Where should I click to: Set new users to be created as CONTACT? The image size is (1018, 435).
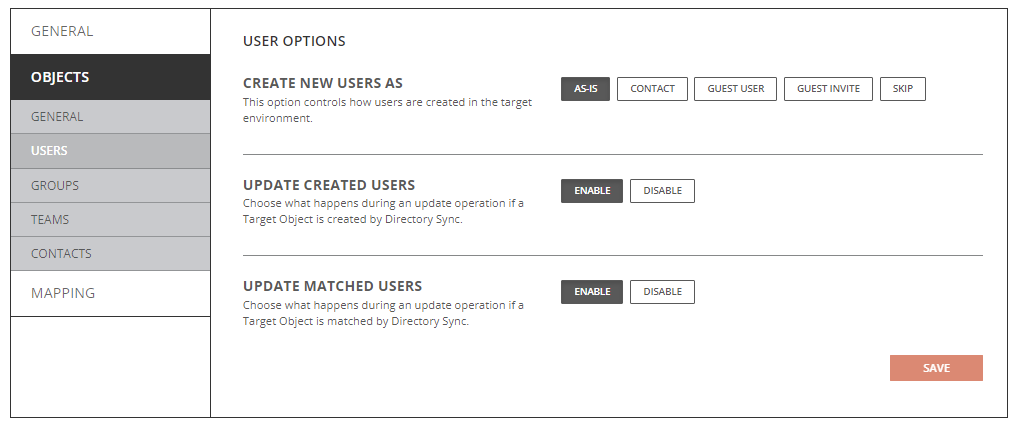click(652, 89)
